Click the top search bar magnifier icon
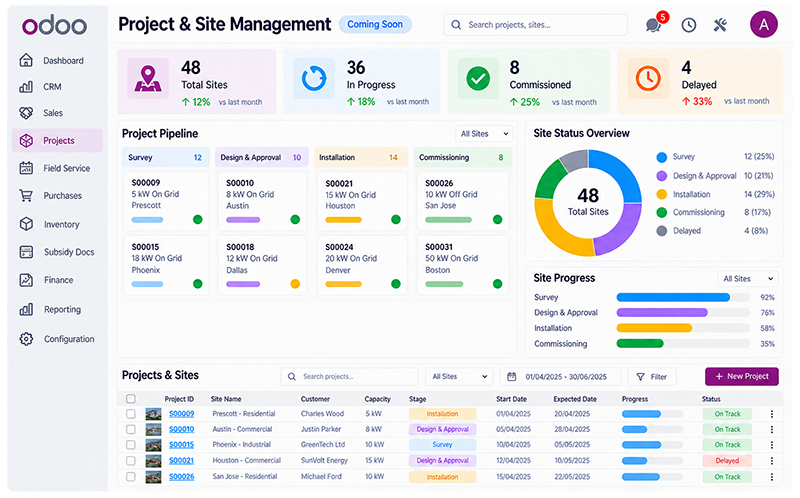This screenshot has height=498, width=800. 456,24
